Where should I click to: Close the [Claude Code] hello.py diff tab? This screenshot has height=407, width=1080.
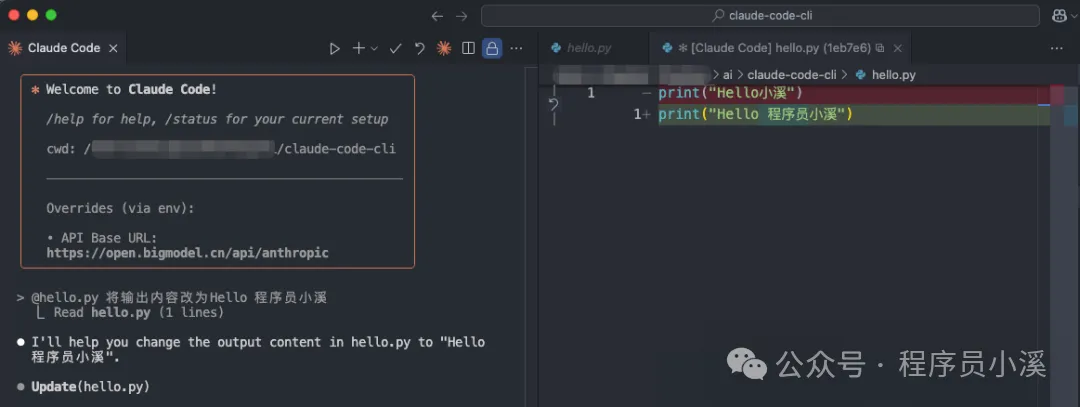click(897, 48)
